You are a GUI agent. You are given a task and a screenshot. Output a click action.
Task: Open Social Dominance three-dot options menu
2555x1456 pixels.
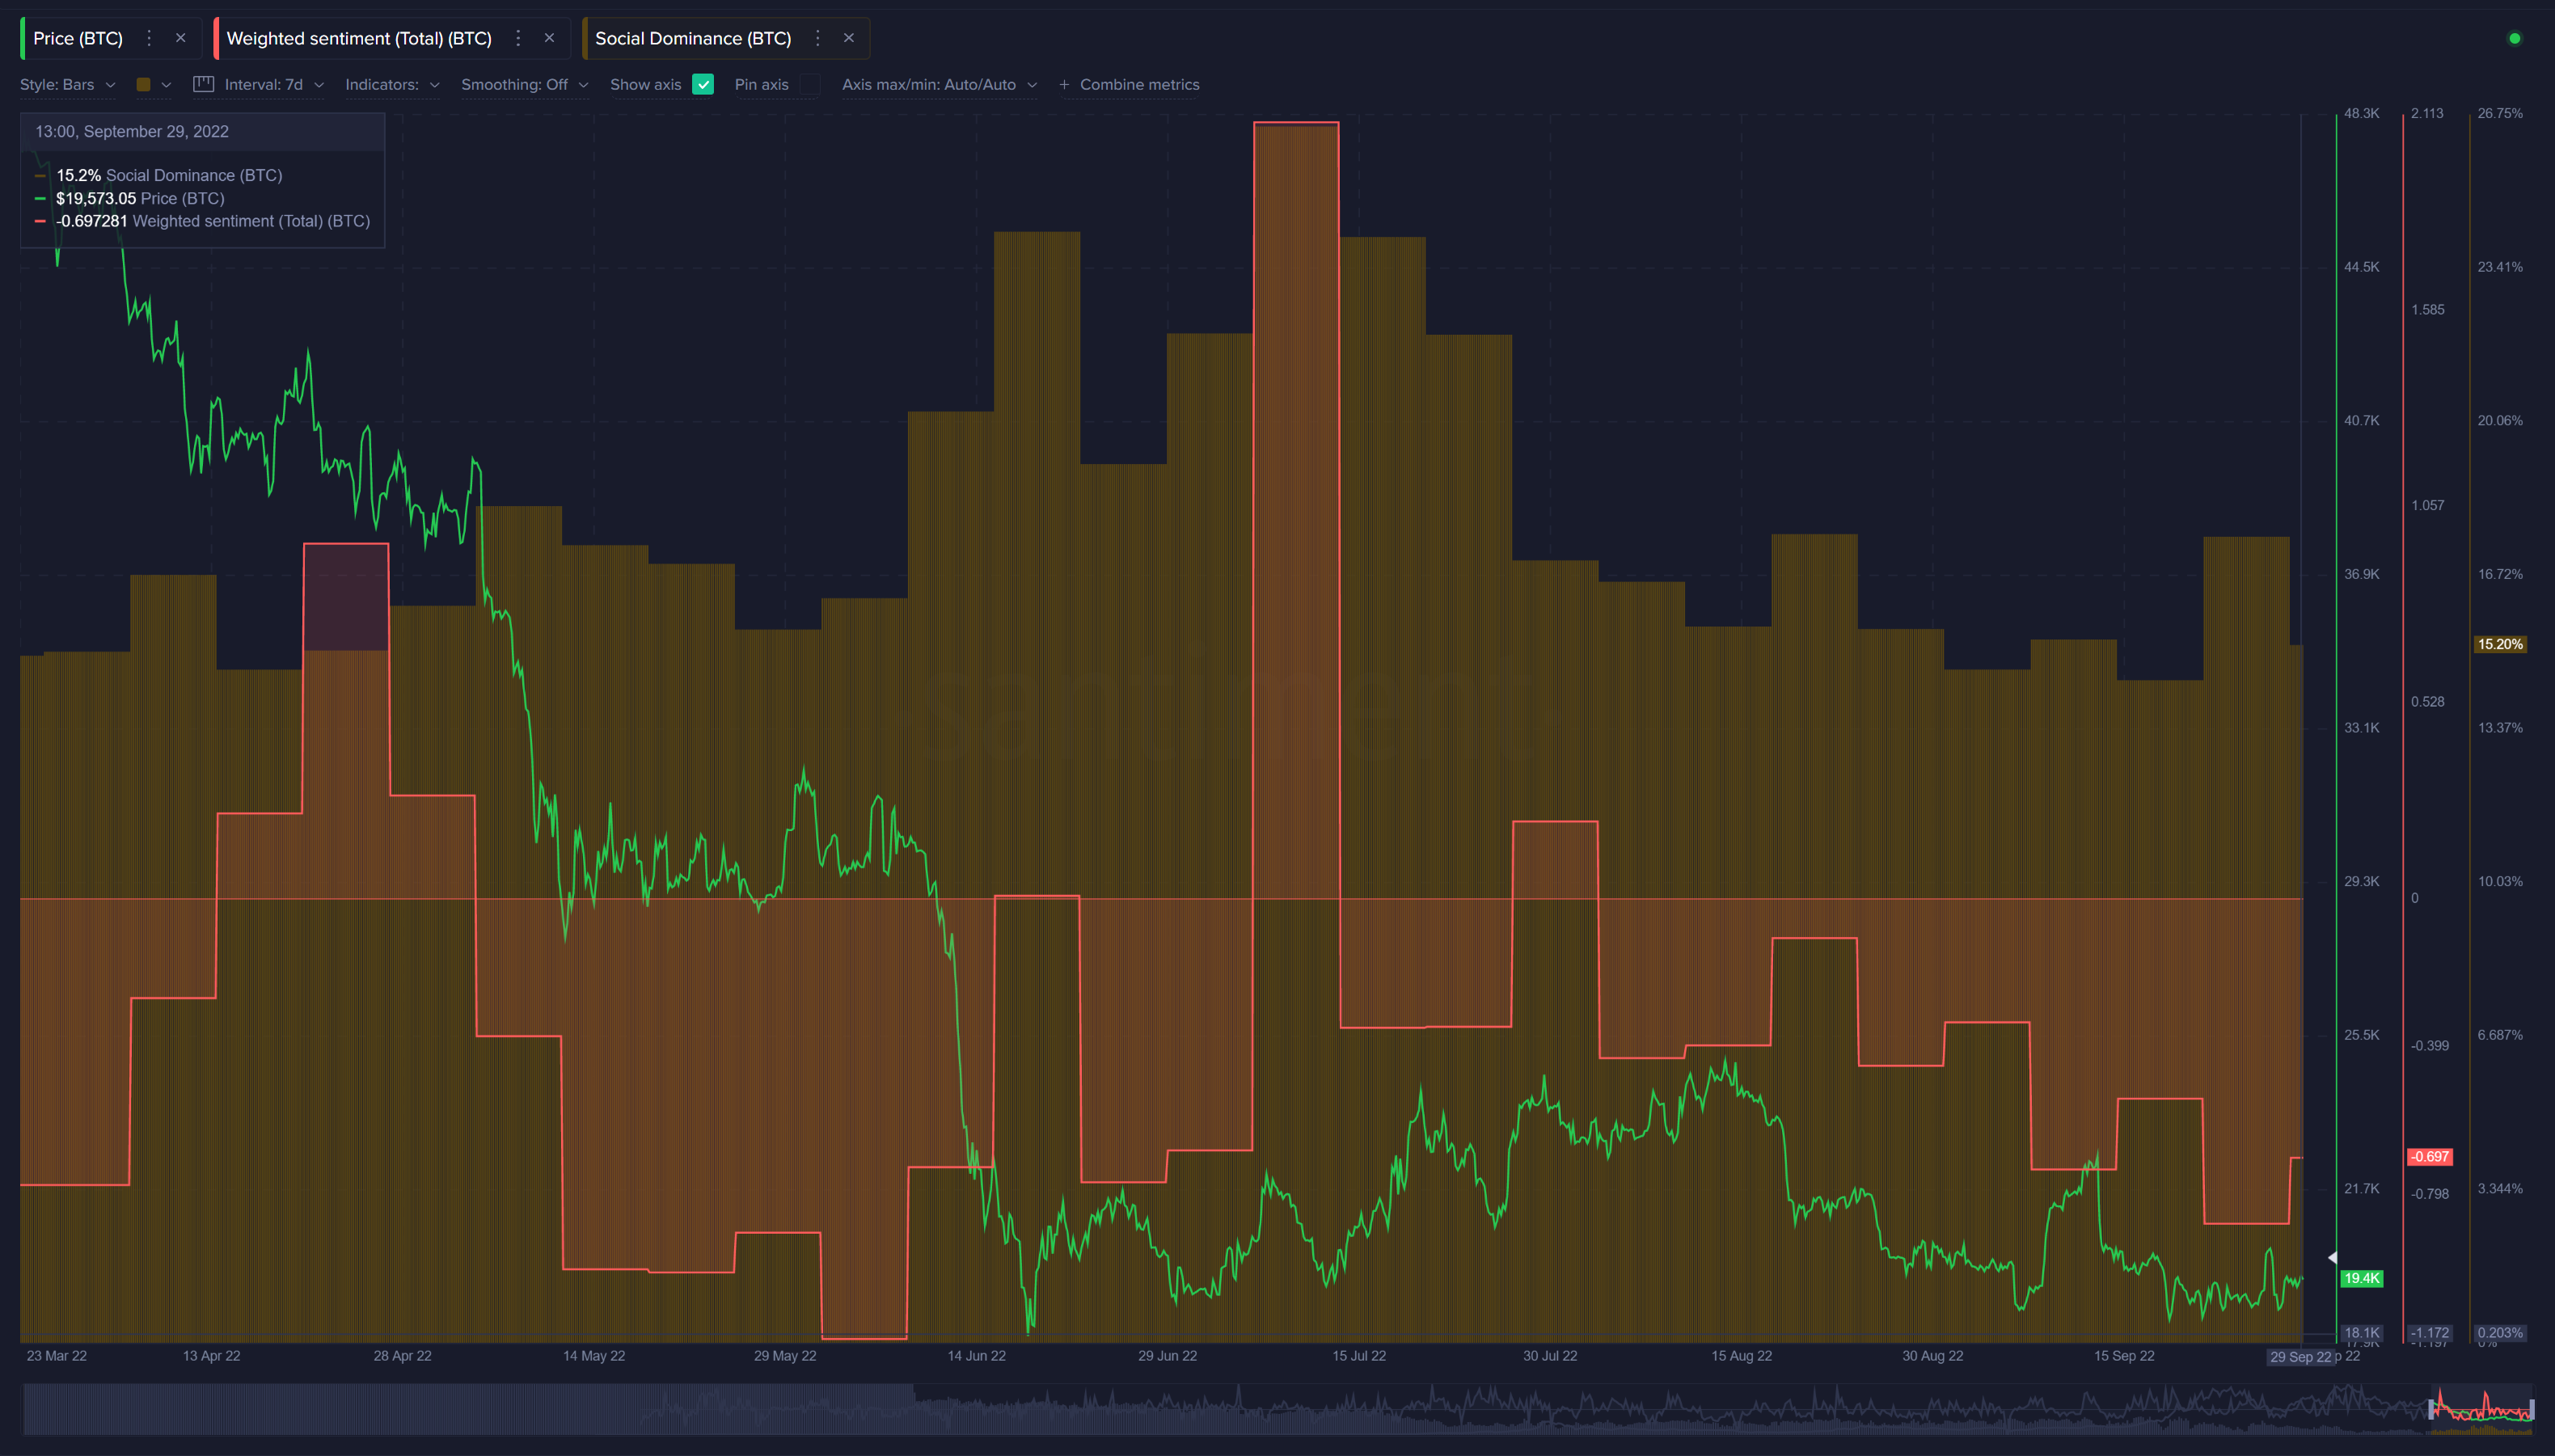coord(817,38)
